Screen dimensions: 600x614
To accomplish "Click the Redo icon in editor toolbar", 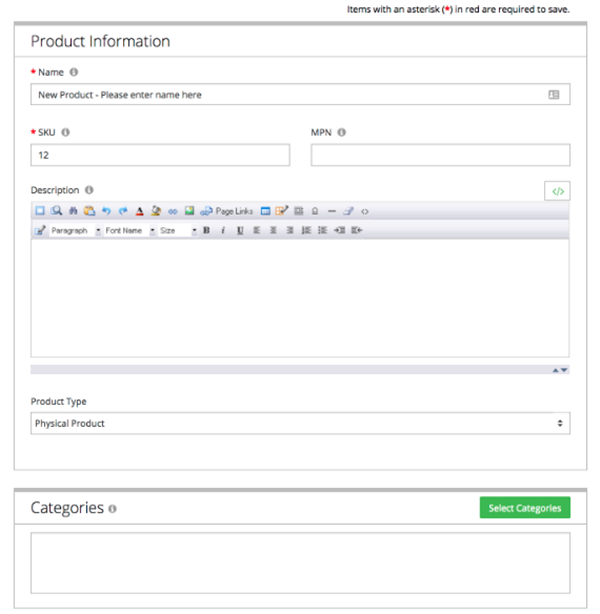I will 123,211.
